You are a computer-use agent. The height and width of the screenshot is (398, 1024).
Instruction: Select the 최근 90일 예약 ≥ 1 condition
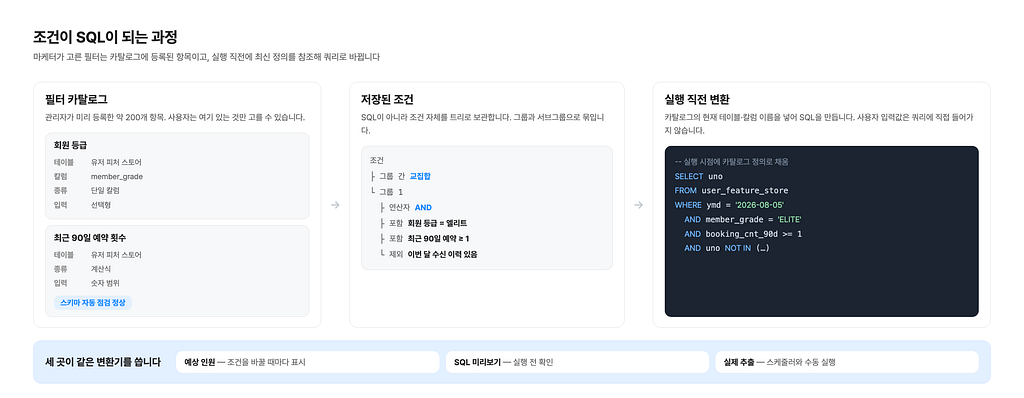coord(438,239)
